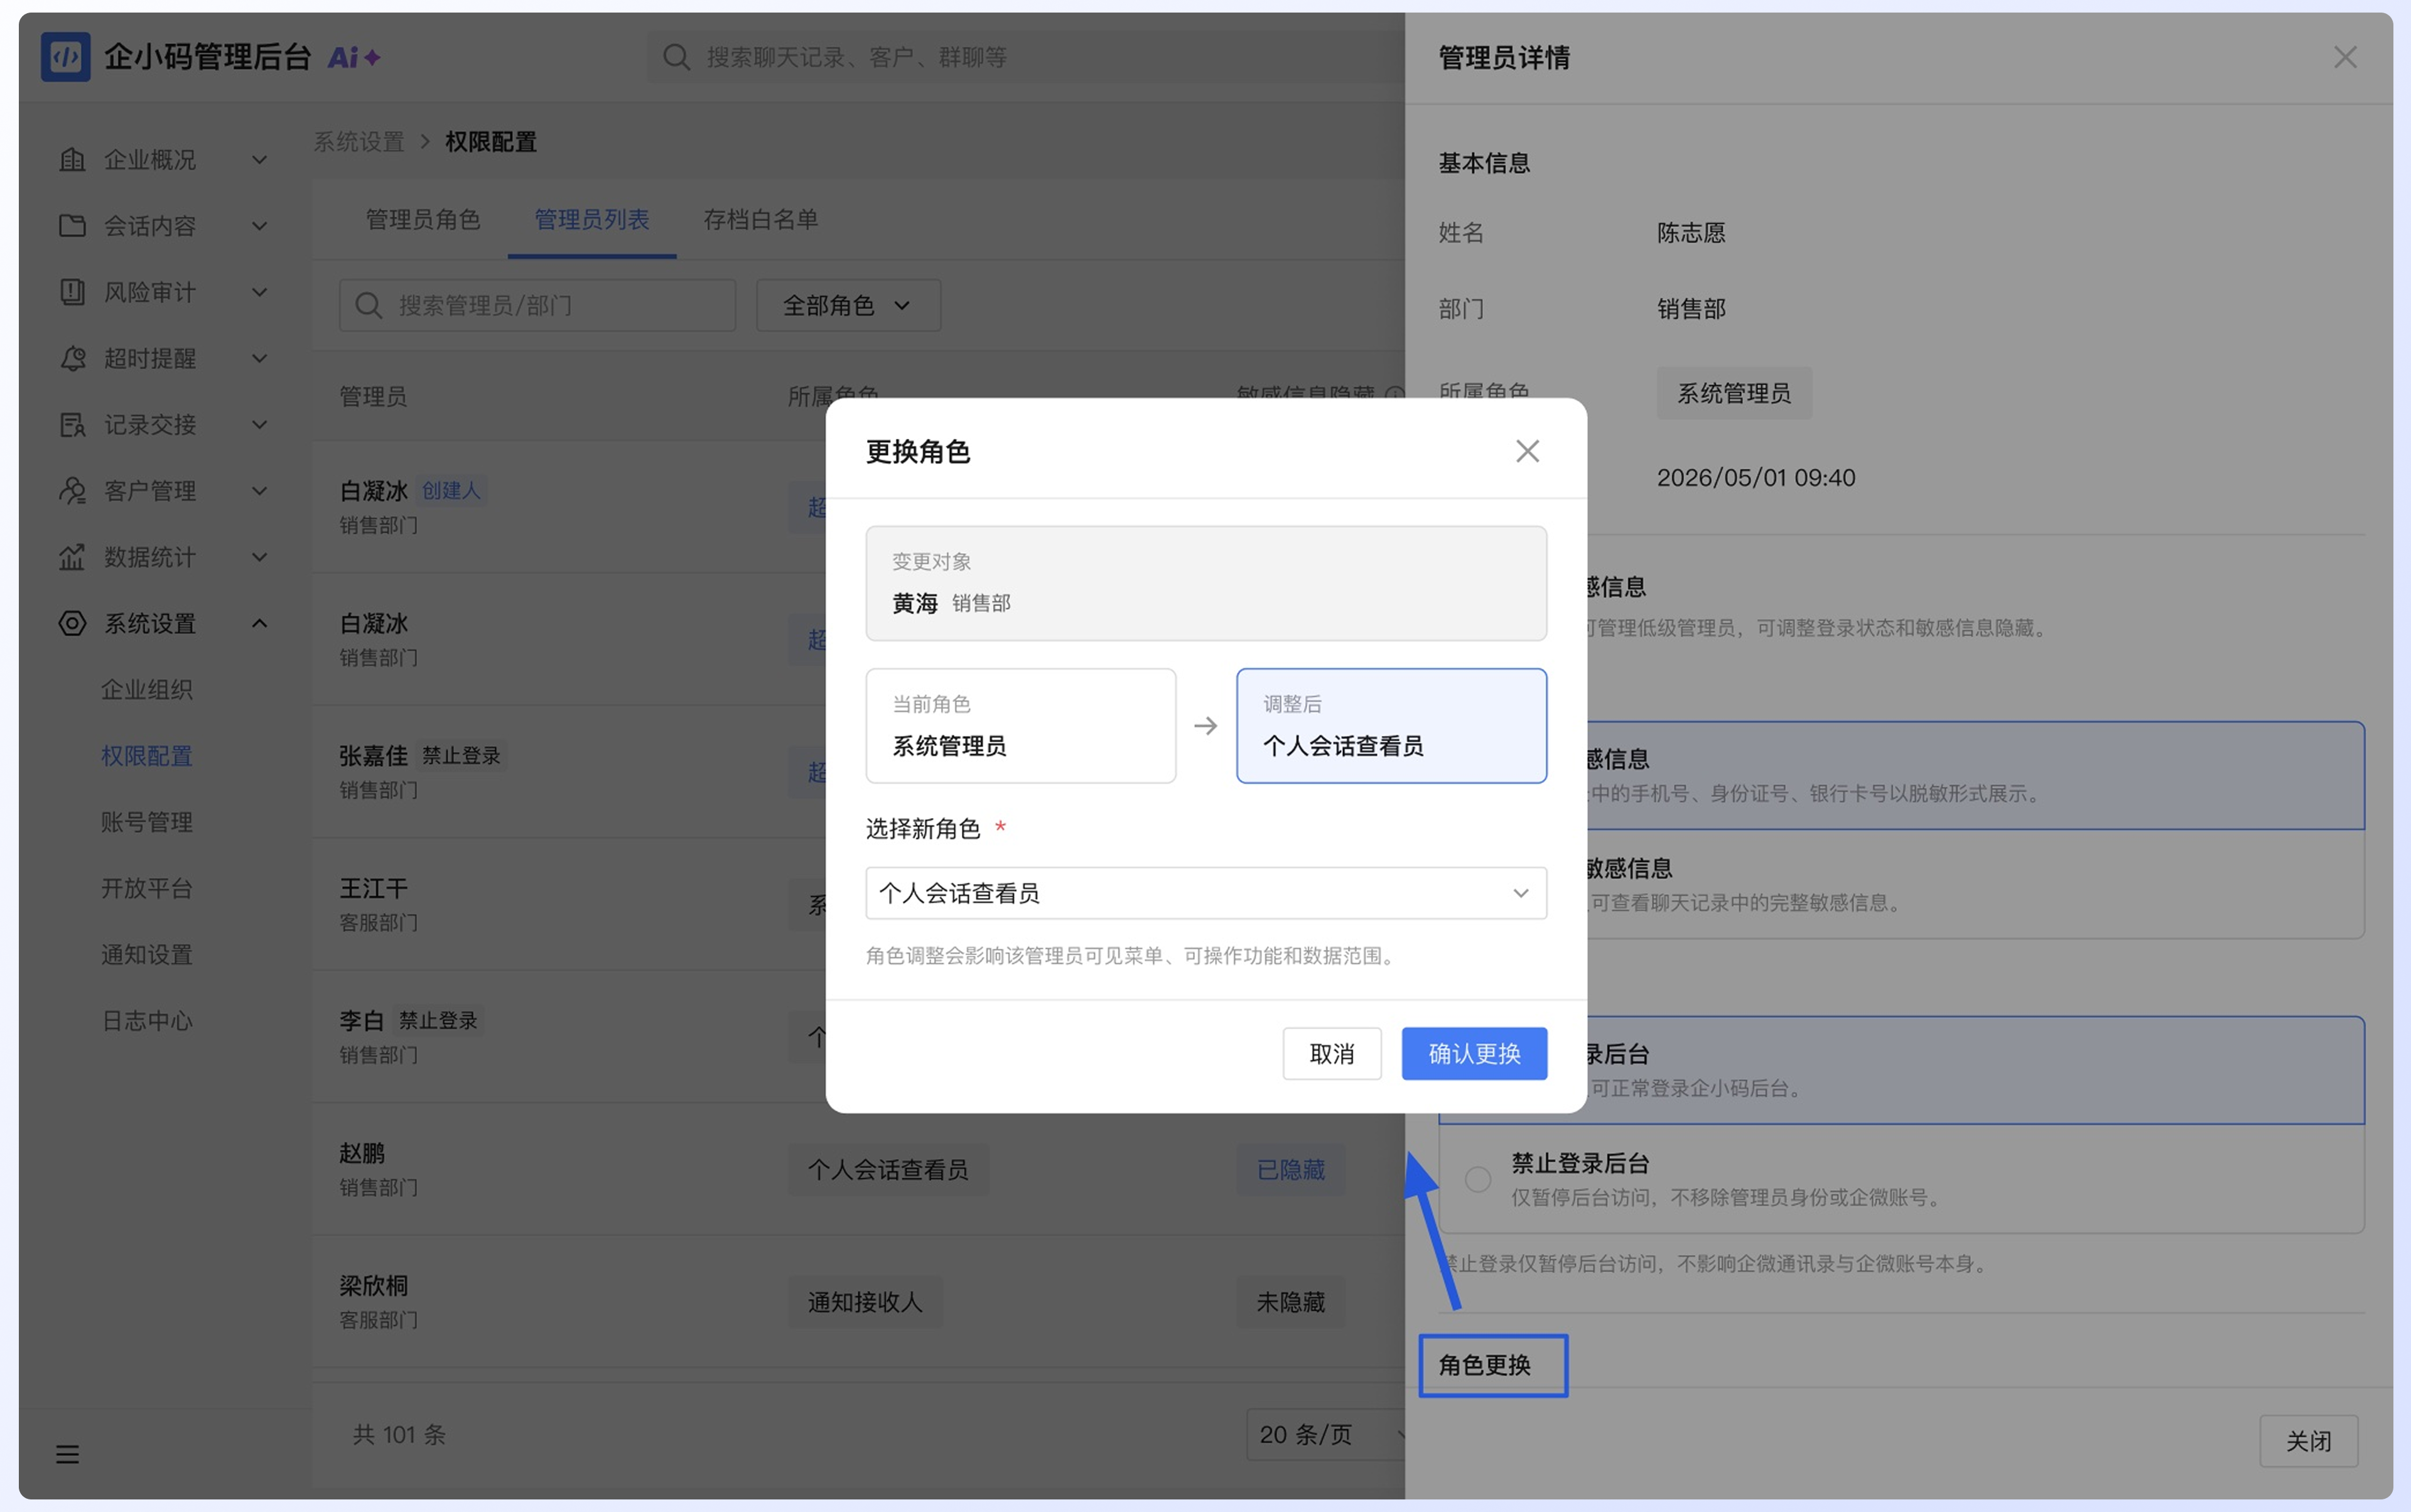Click the 企业概况 building icon
This screenshot has width=2411, height=1512.
(72, 159)
